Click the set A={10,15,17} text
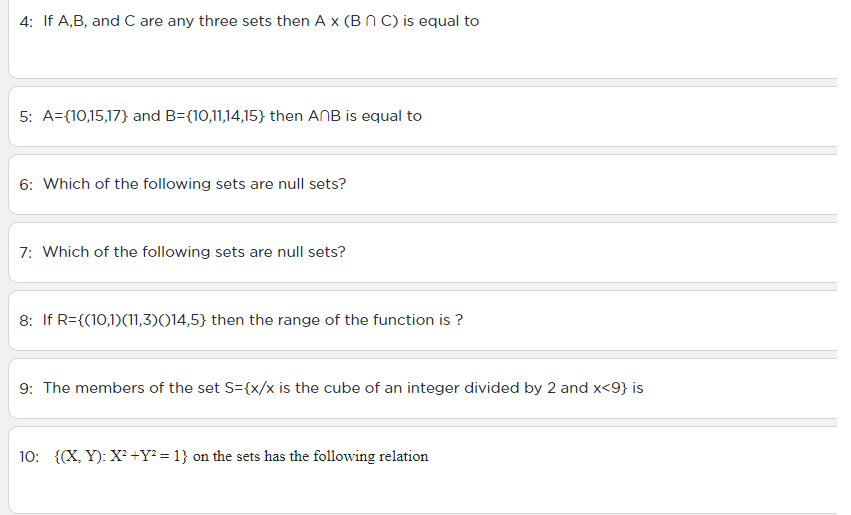This screenshot has width=851, height=515. click(x=85, y=116)
